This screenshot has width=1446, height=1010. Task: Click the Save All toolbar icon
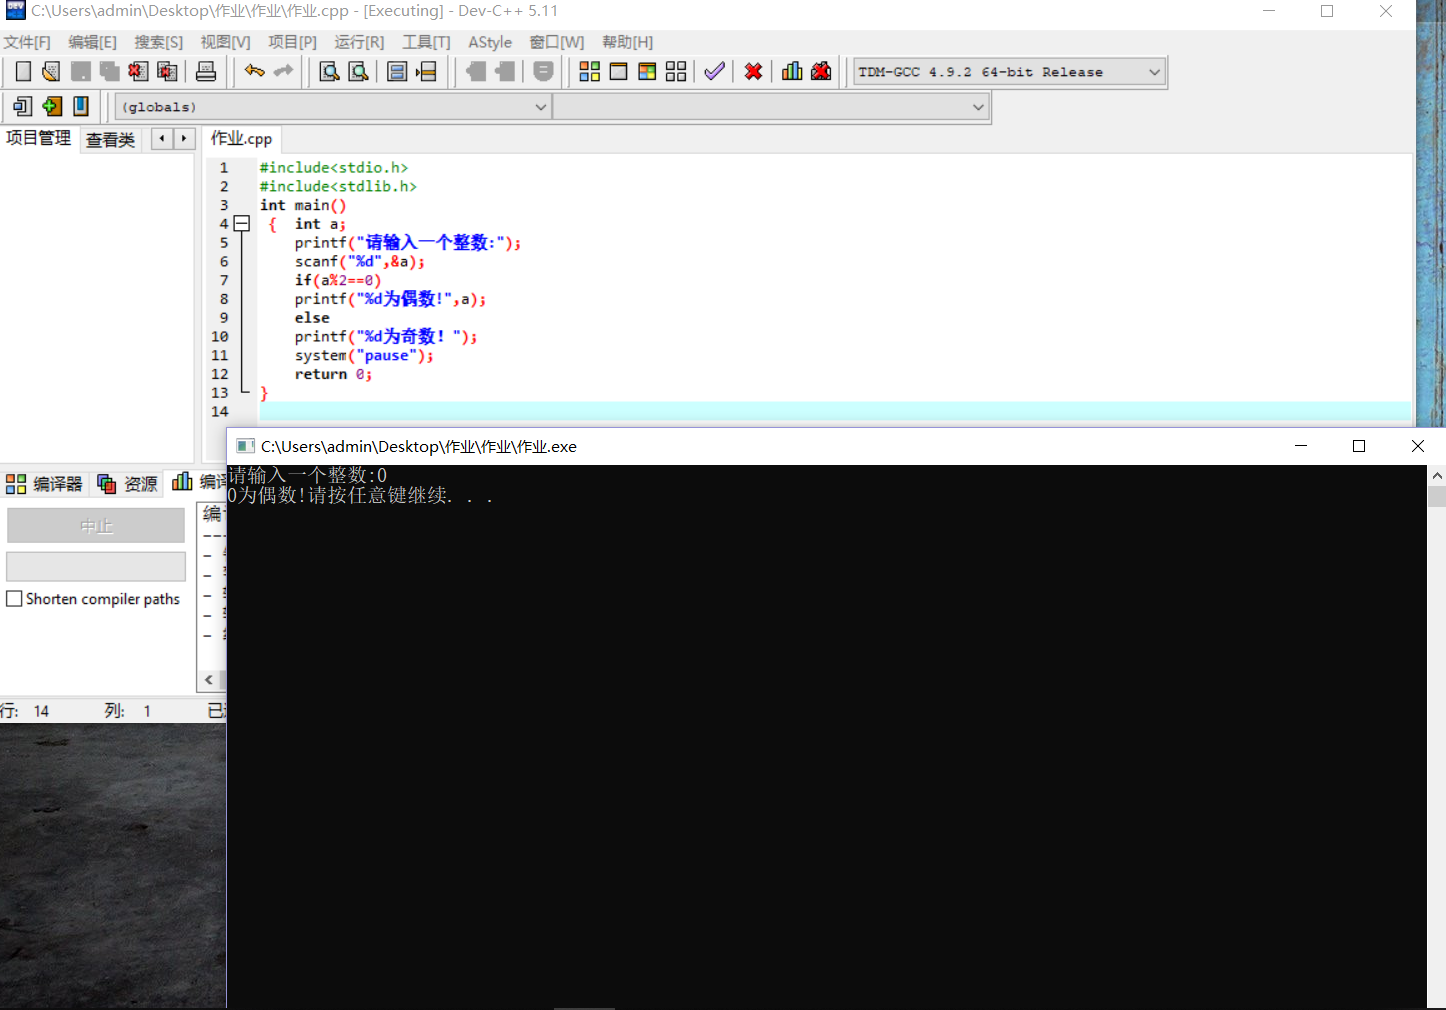click(x=110, y=72)
